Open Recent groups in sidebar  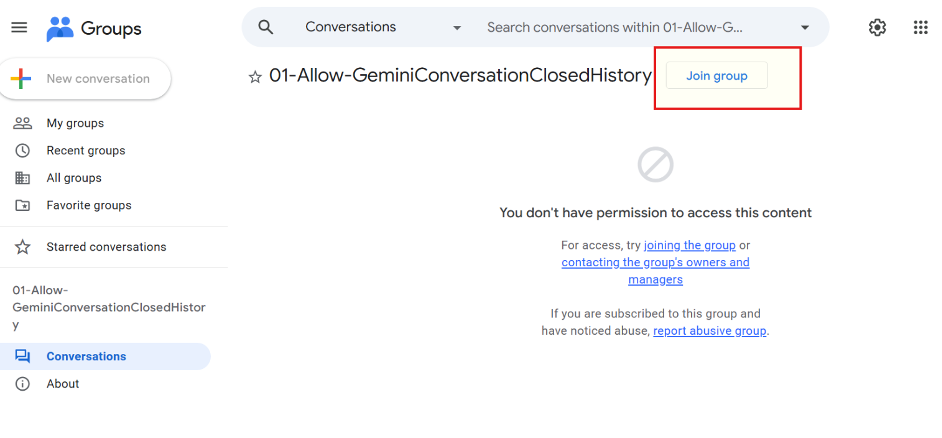86,150
